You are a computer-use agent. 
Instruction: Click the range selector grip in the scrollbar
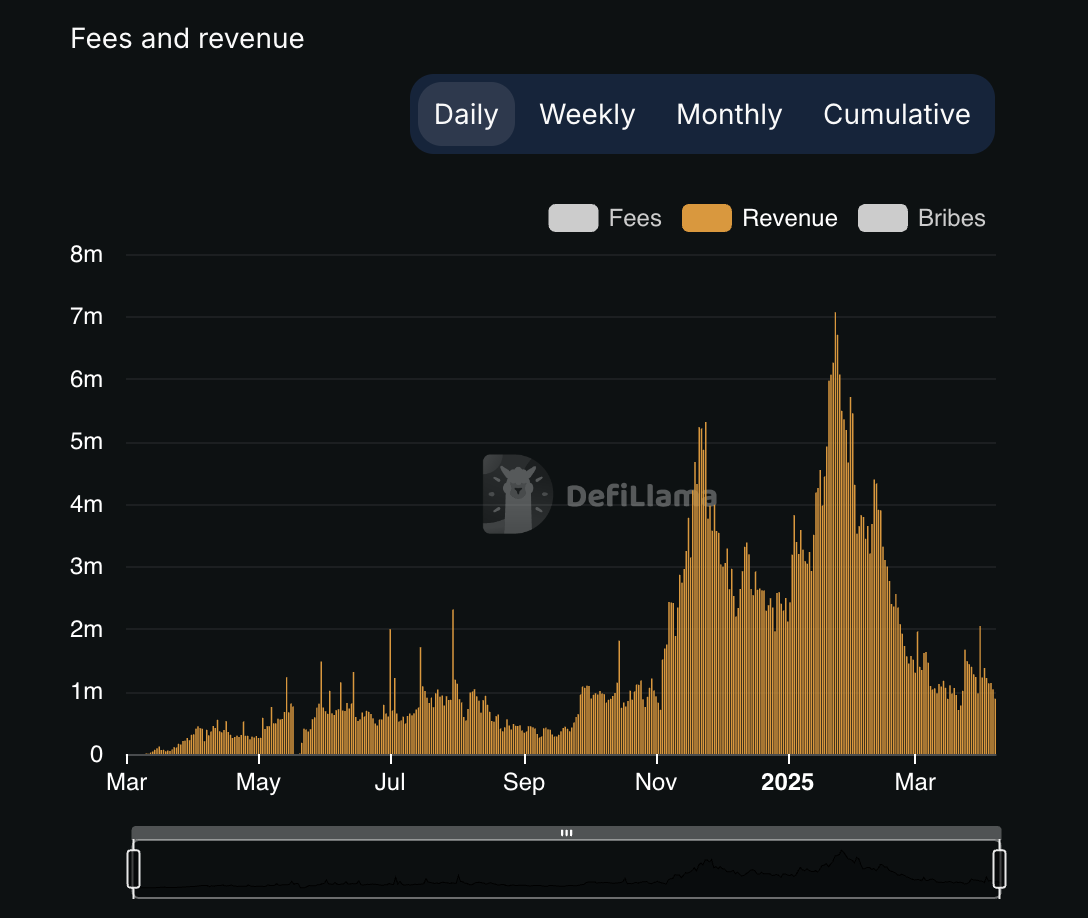click(567, 831)
